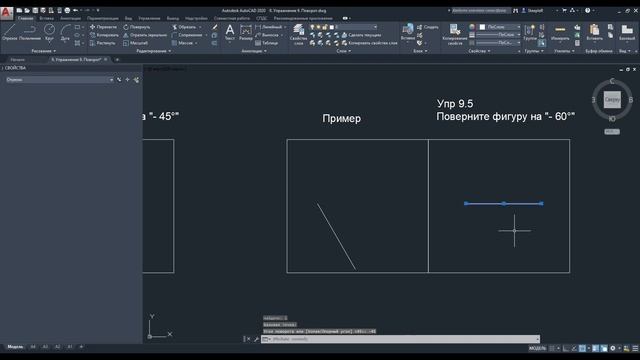Select the Полилиния (Polyline) tool
This screenshot has height=360, width=640.
pyautogui.click(x=29, y=32)
